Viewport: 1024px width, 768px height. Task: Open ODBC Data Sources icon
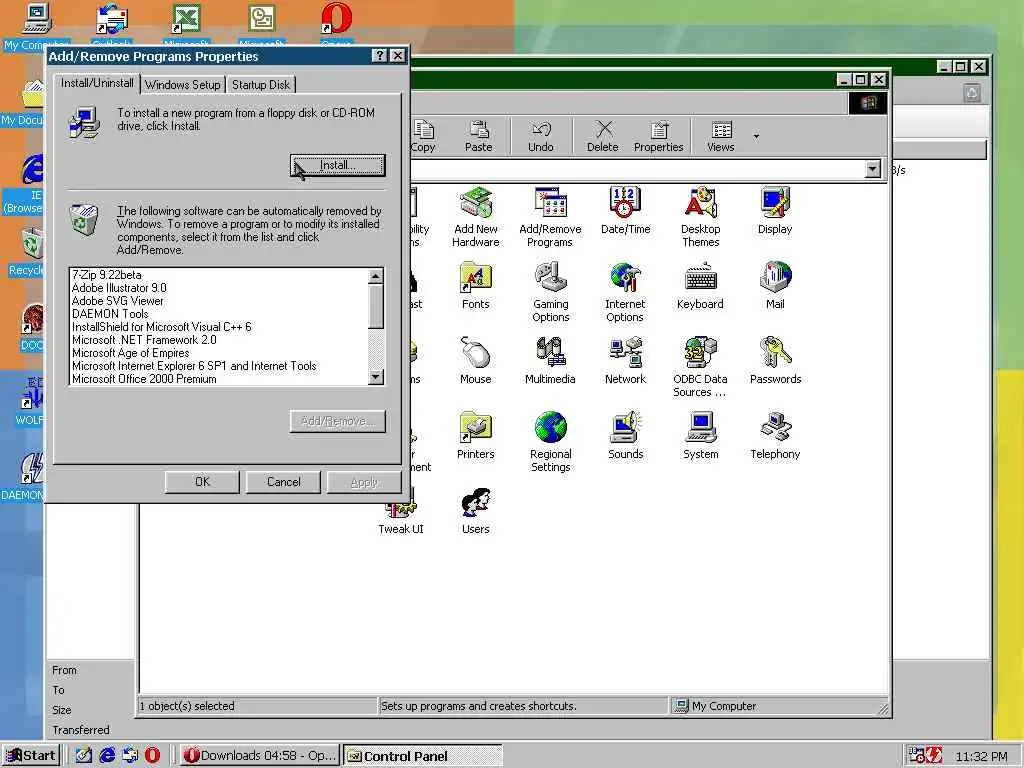(x=700, y=368)
